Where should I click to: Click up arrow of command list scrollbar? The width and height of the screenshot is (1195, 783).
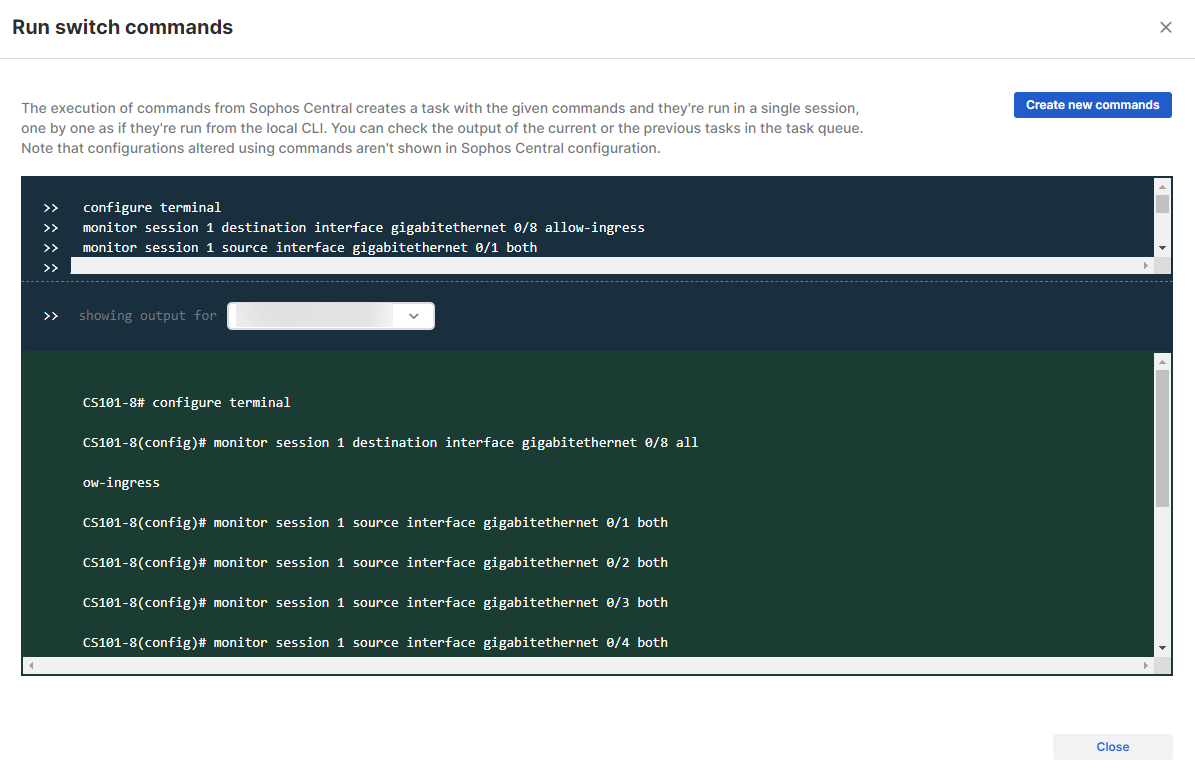1162,186
